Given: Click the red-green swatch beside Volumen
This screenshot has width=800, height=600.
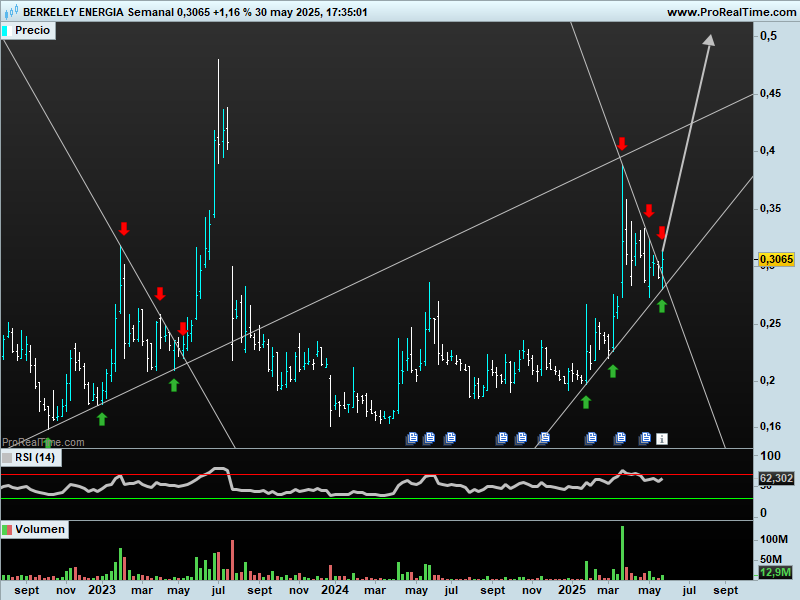Looking at the screenshot, I should (7, 529).
